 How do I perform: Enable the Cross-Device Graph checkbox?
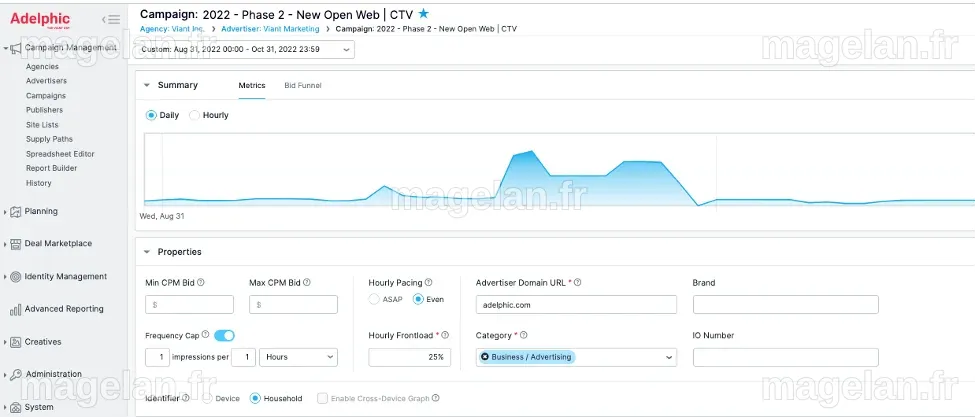click(x=322, y=398)
